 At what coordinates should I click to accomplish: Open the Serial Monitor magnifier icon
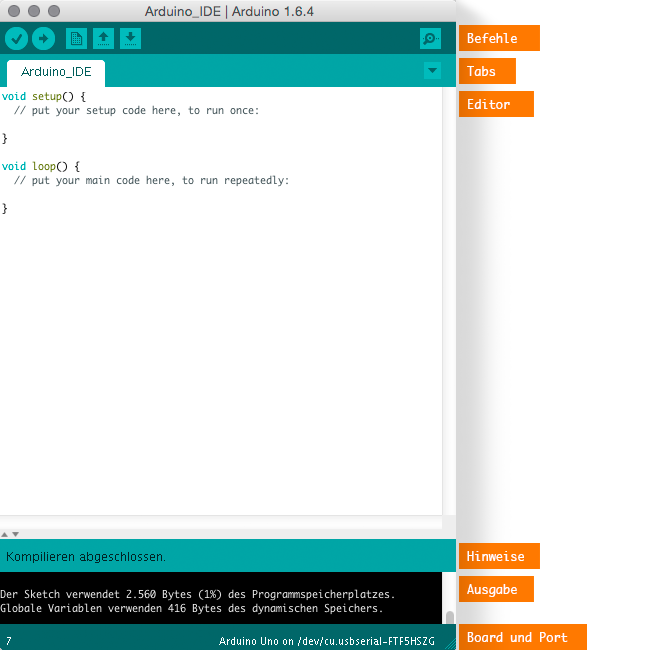430,39
